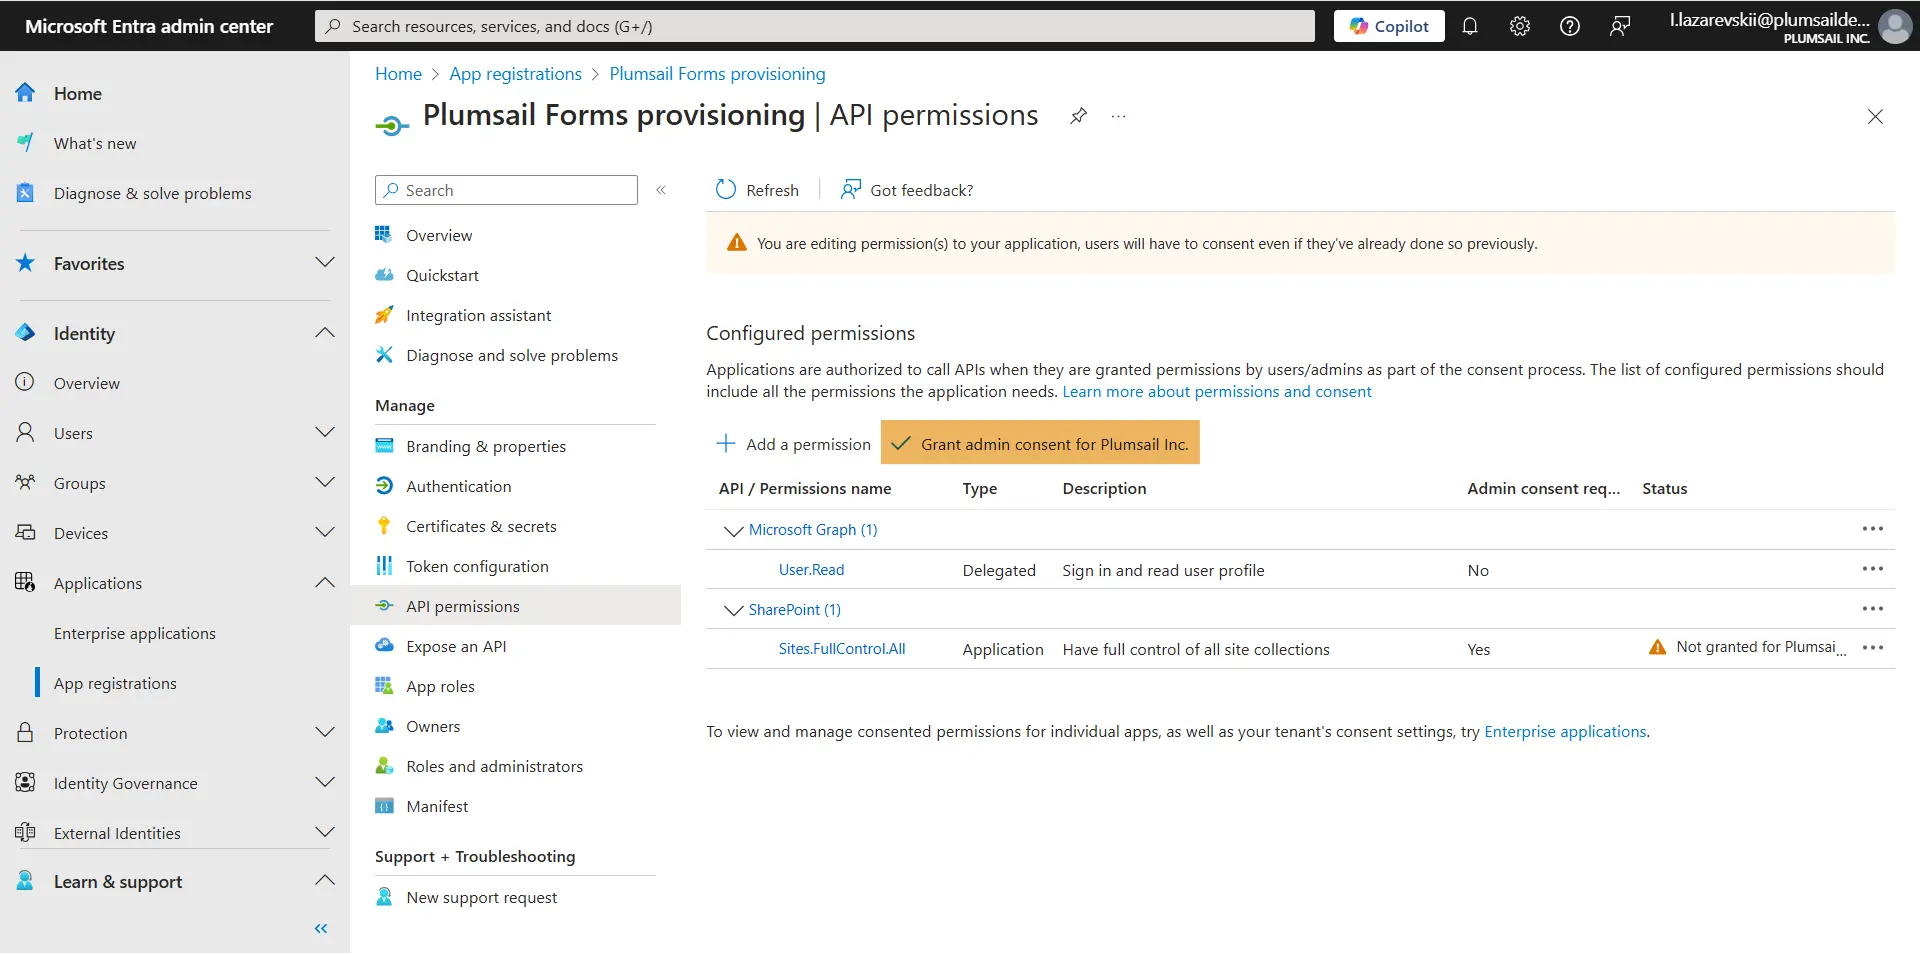
Task: Focus the global search resources box
Action: (x=814, y=26)
